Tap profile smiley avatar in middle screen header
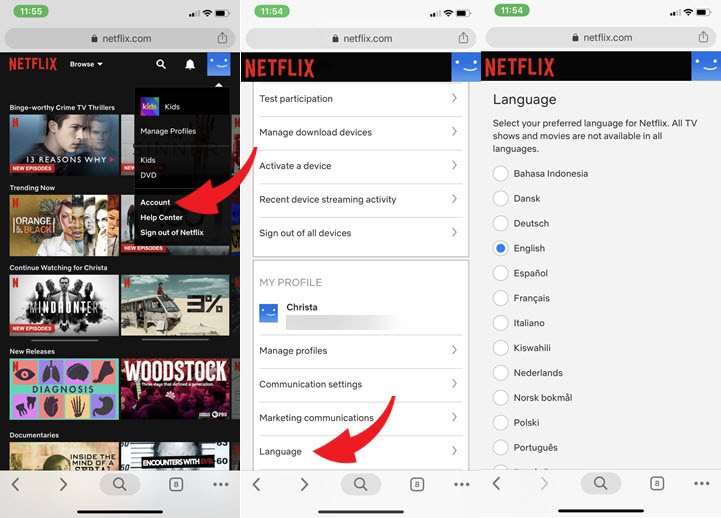The height and width of the screenshot is (518, 721). 466,67
